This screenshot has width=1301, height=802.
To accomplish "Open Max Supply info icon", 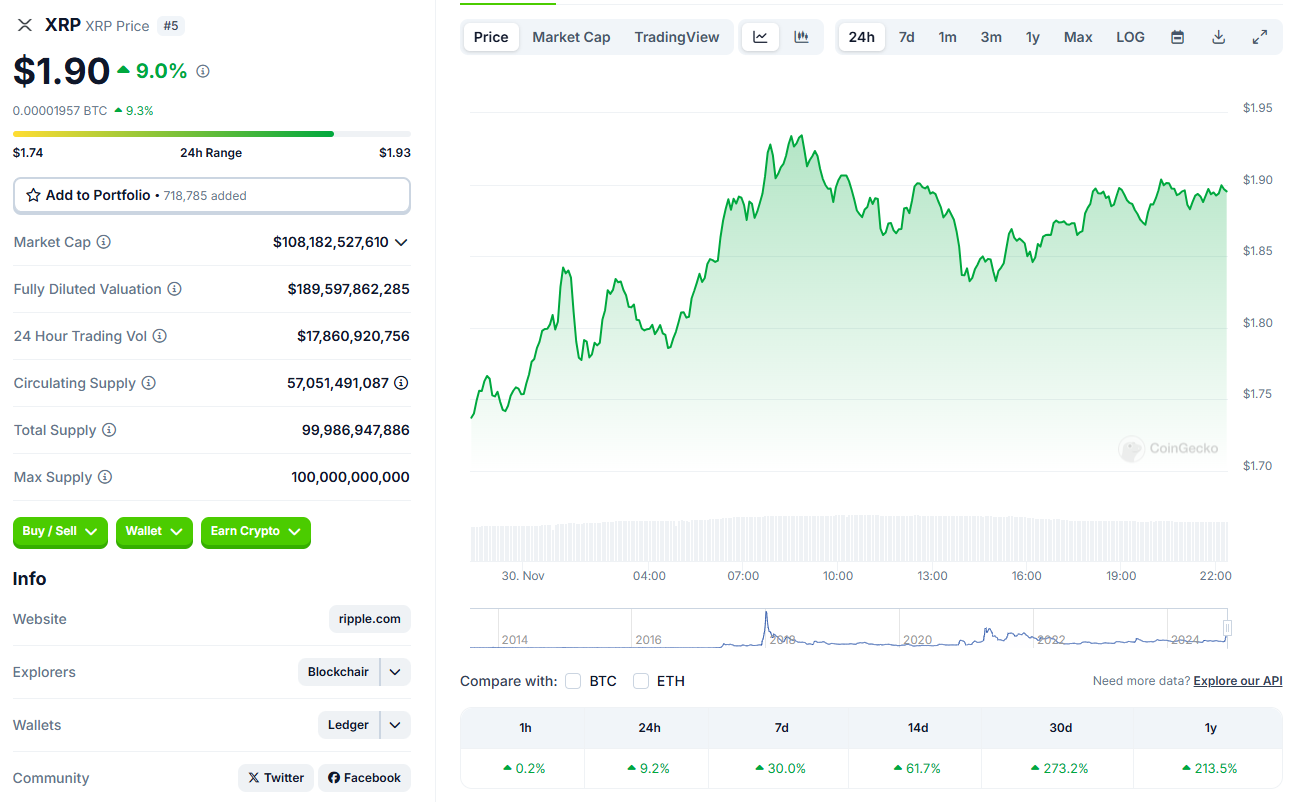I will 105,477.
